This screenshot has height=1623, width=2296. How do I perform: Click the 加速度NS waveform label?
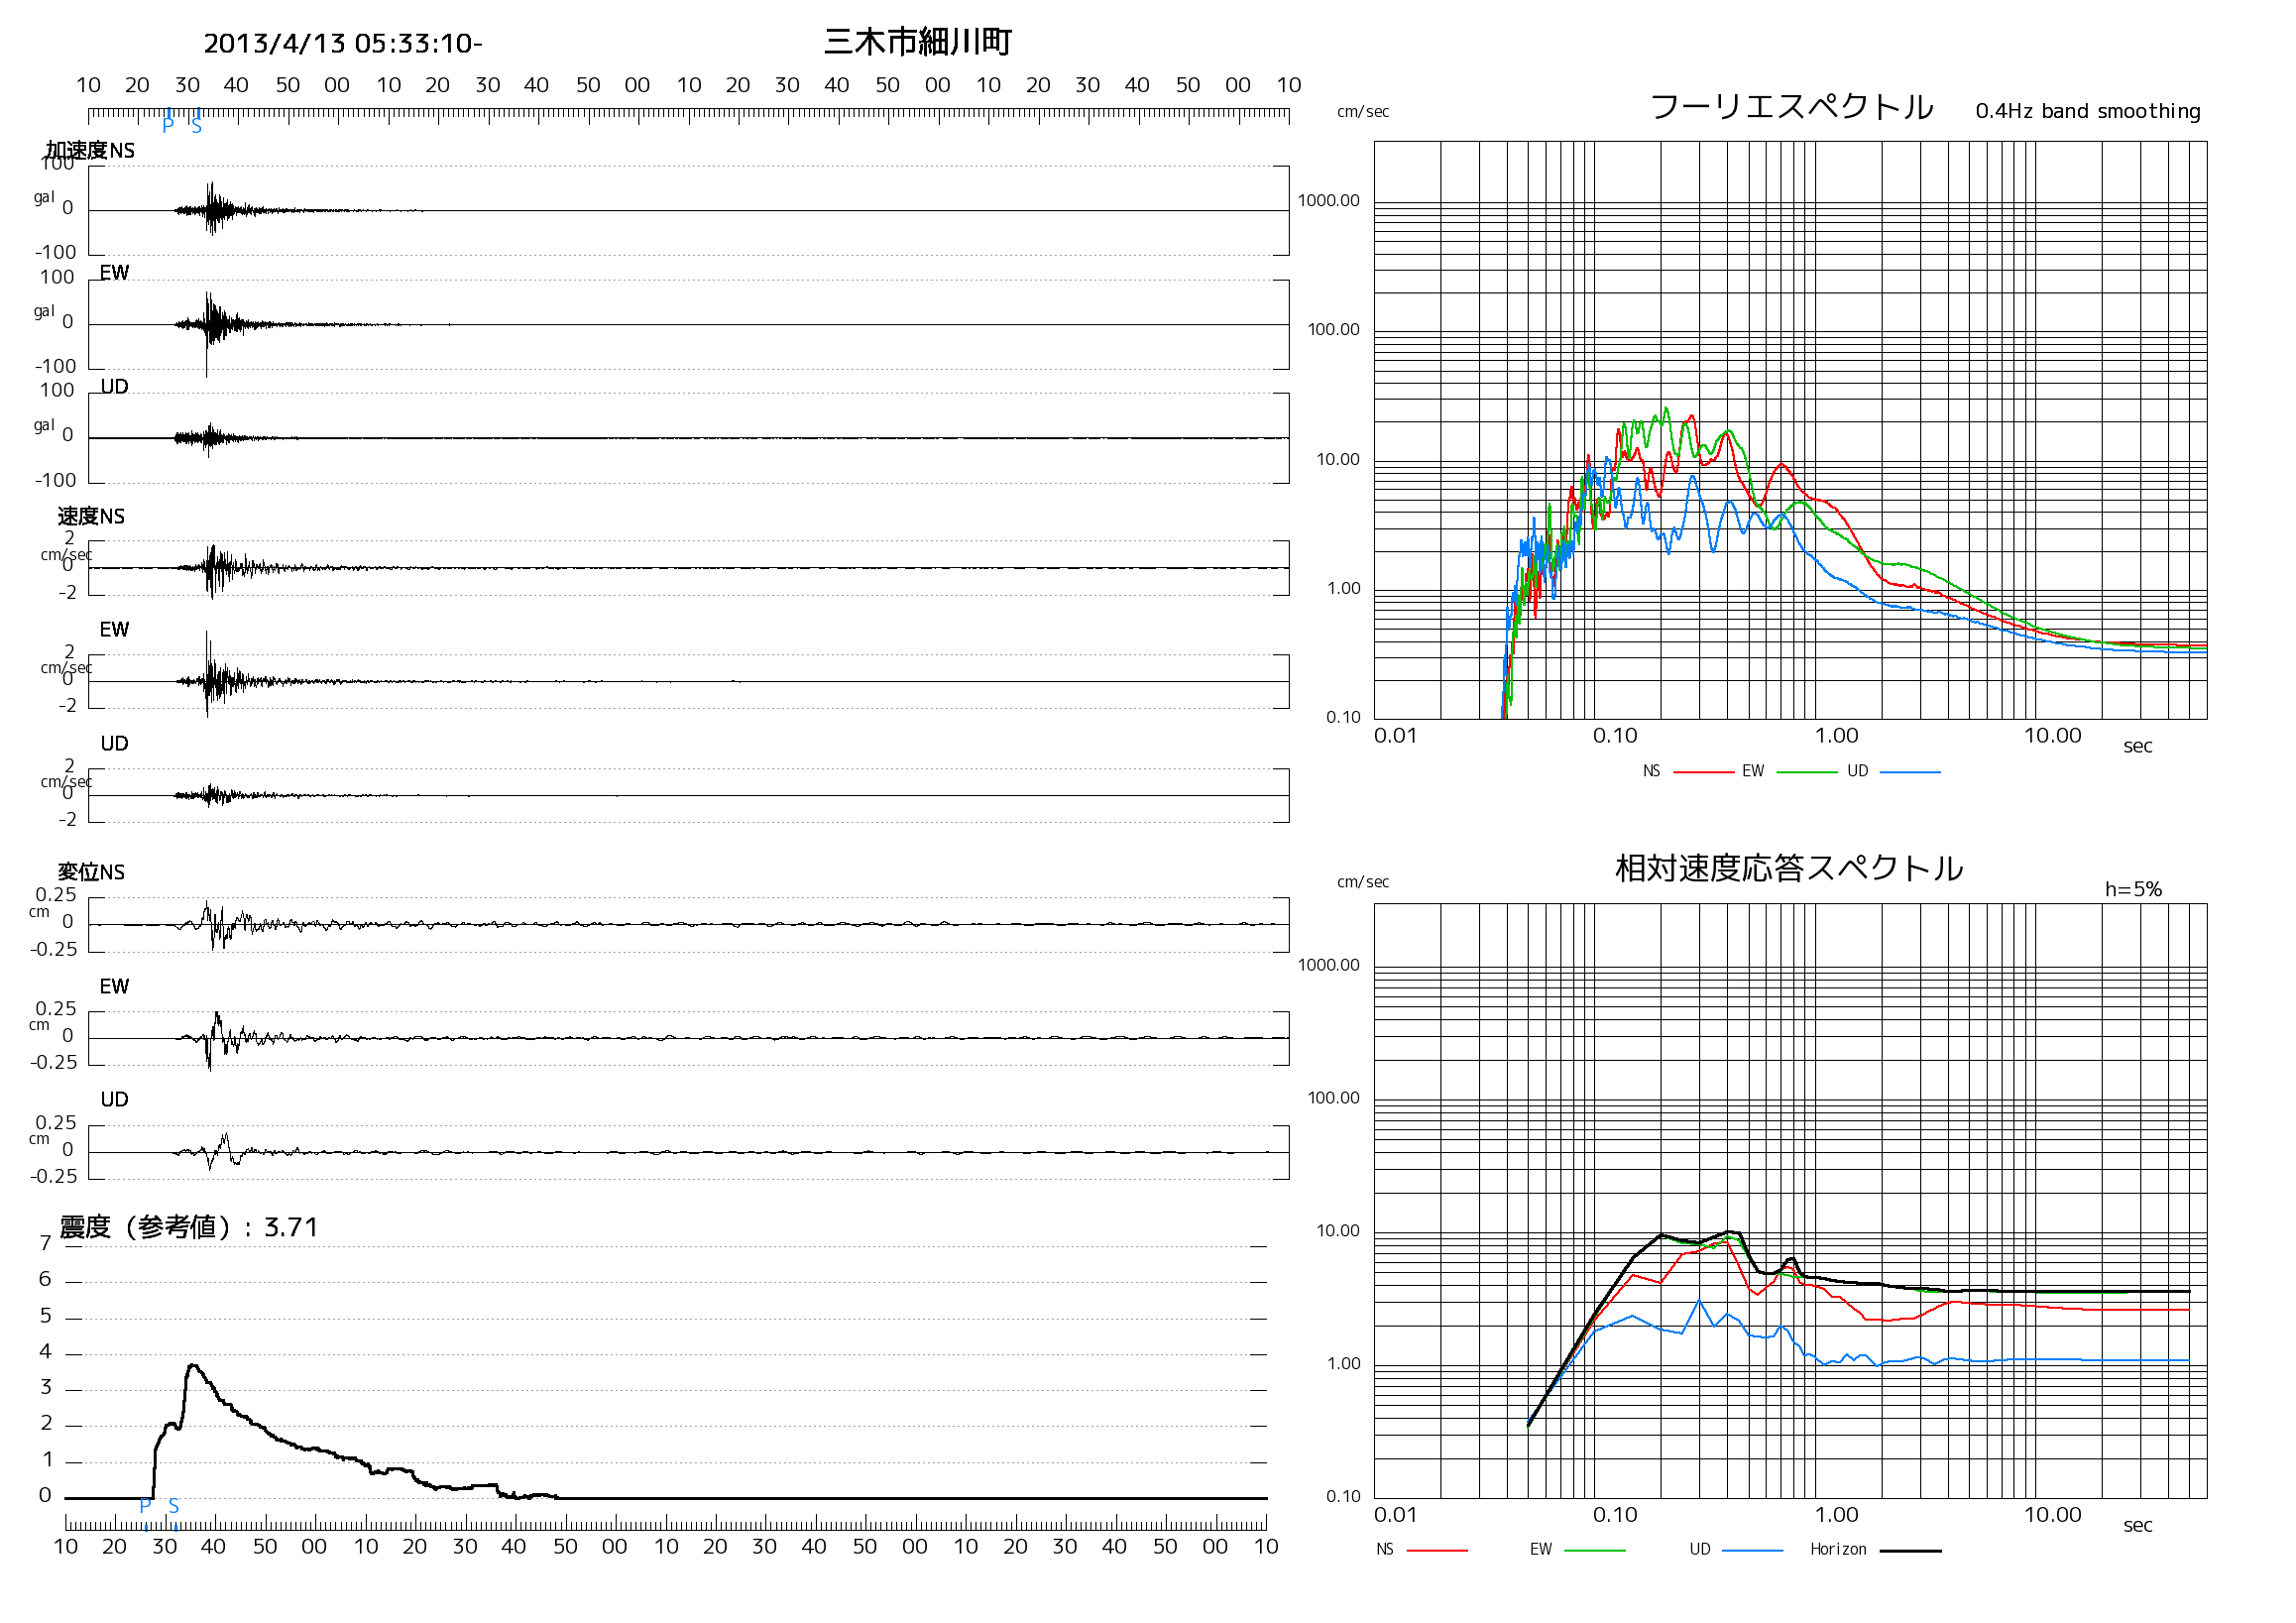pos(90,150)
